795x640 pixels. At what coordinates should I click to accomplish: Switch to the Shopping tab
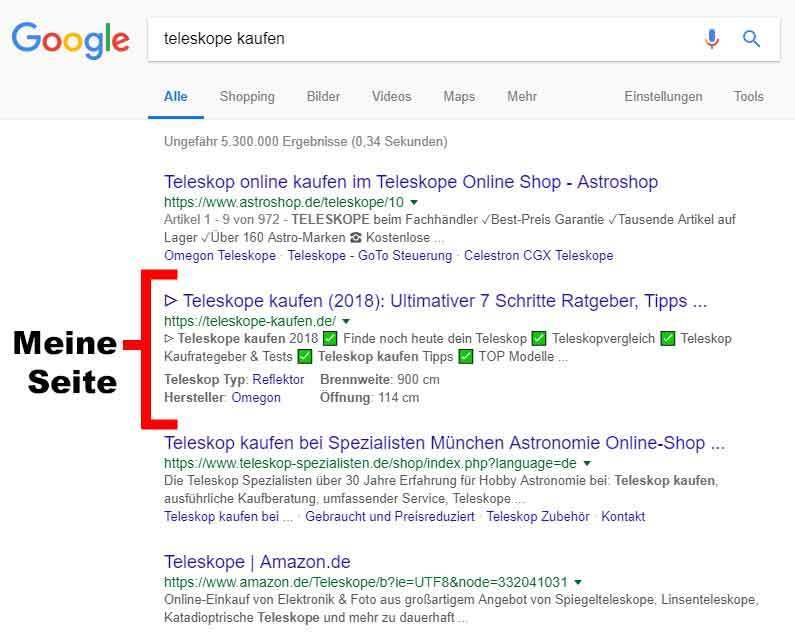tap(247, 96)
